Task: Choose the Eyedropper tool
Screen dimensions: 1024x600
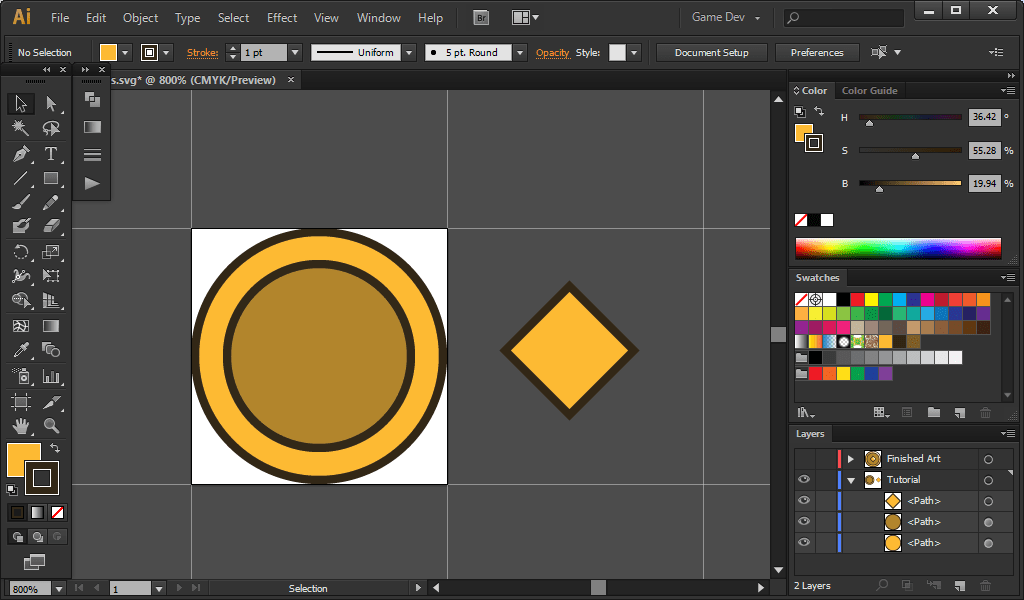Action: [x=20, y=350]
